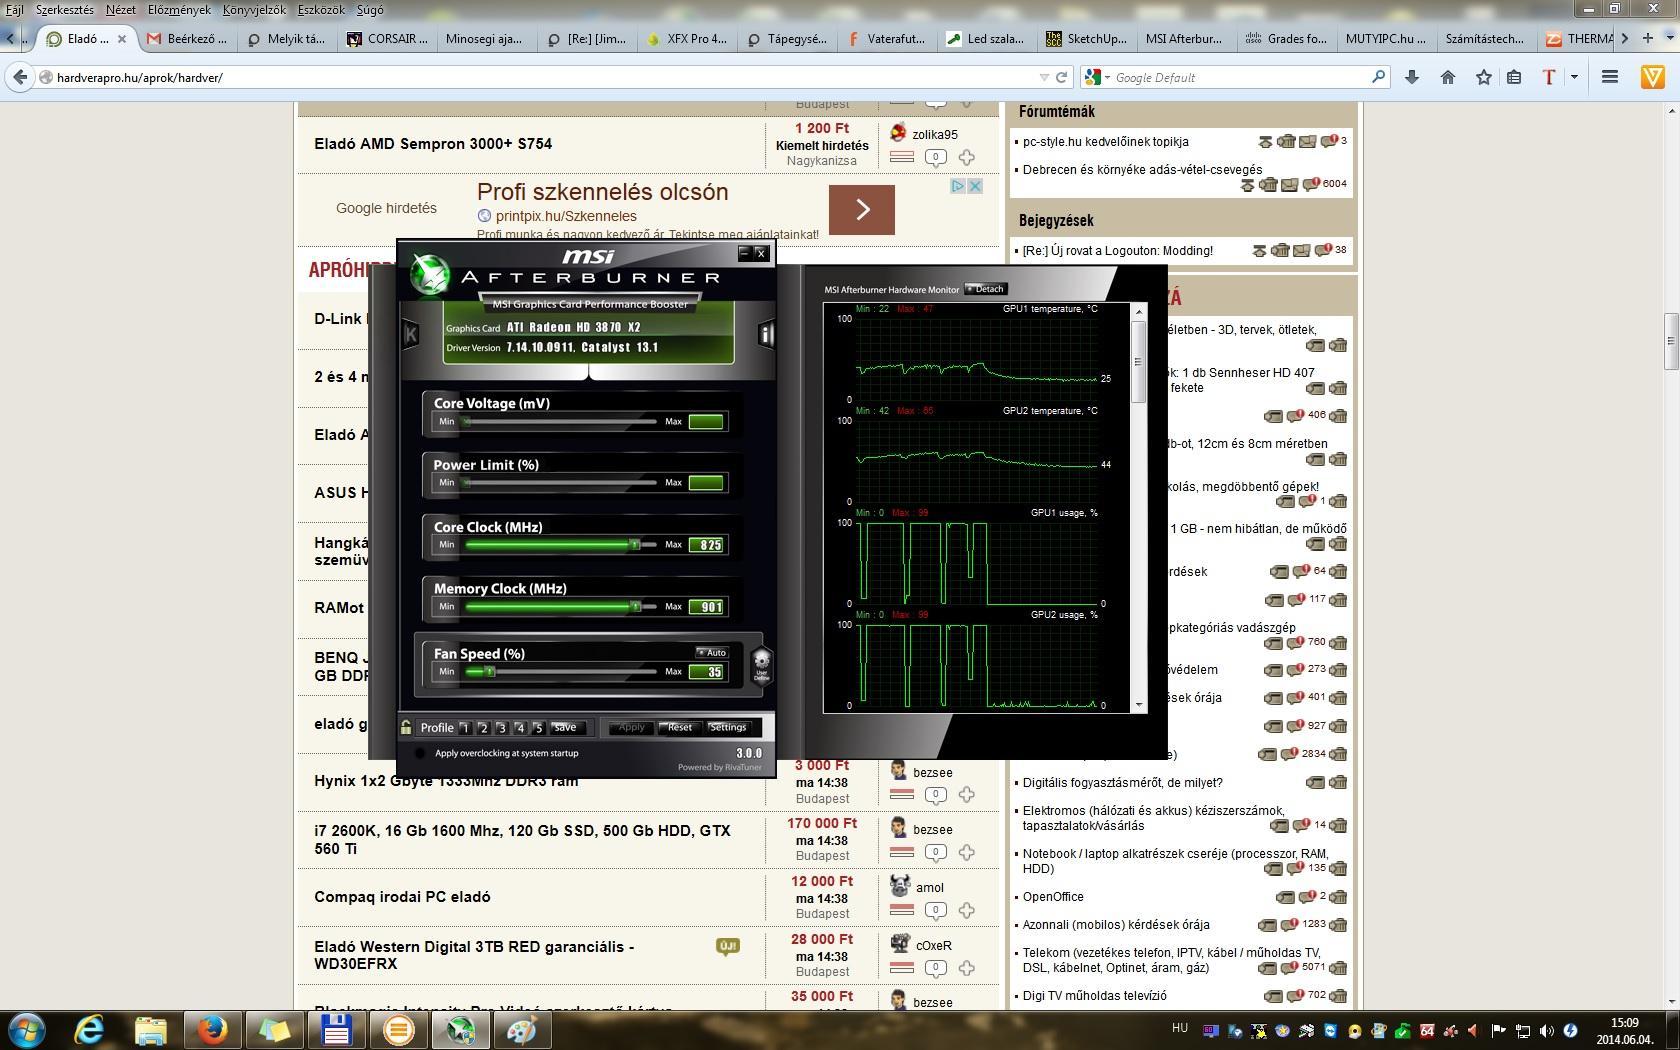The width and height of the screenshot is (1680, 1050).
Task: Click the Core Clock value field 825
Action: coord(706,545)
